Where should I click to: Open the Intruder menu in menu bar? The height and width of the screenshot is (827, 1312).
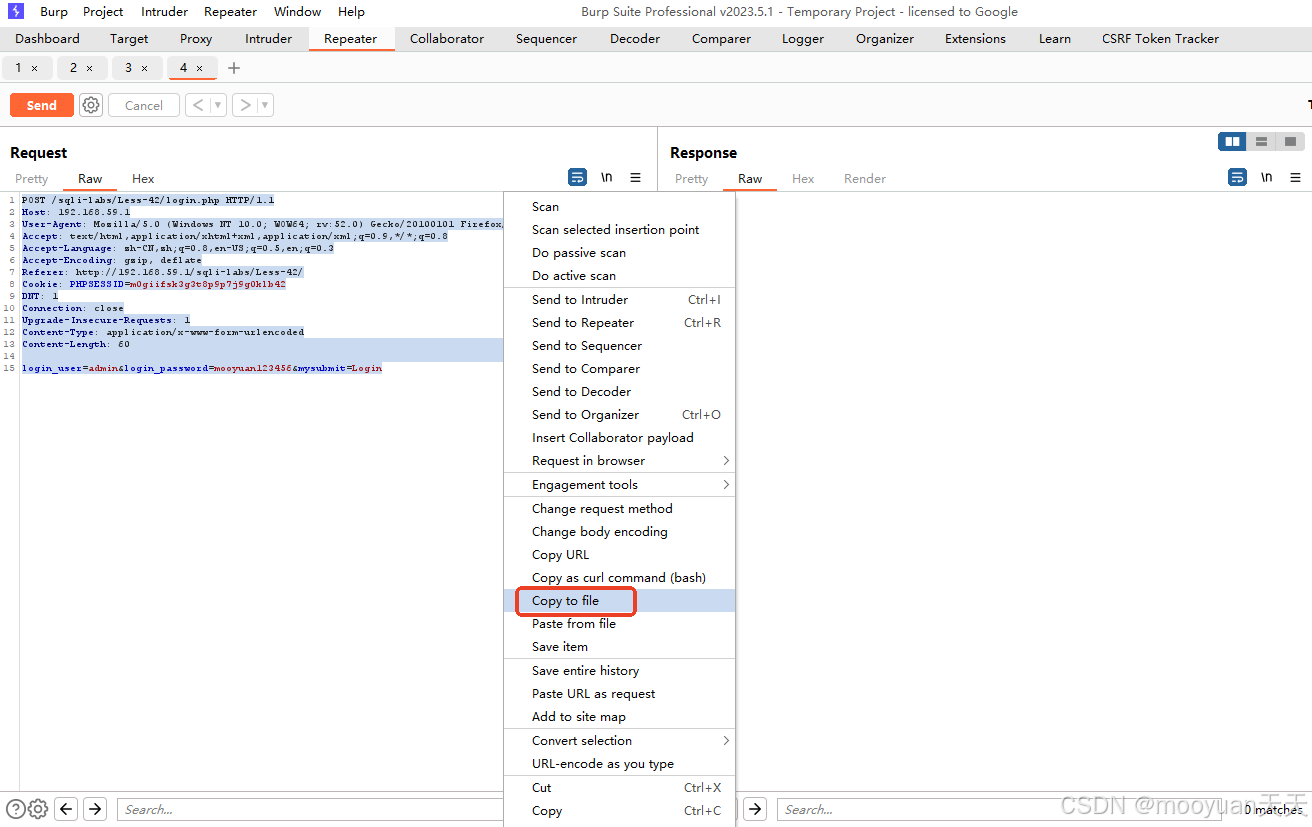pos(164,12)
